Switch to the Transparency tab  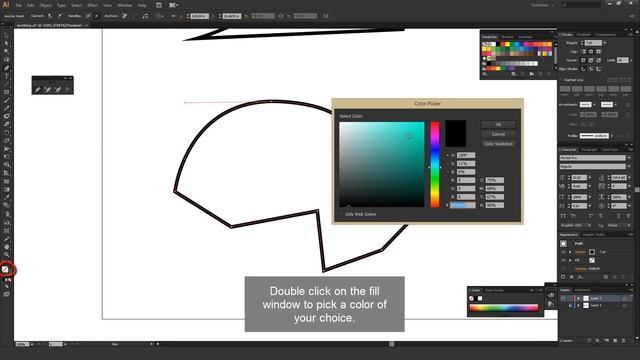click(x=606, y=34)
